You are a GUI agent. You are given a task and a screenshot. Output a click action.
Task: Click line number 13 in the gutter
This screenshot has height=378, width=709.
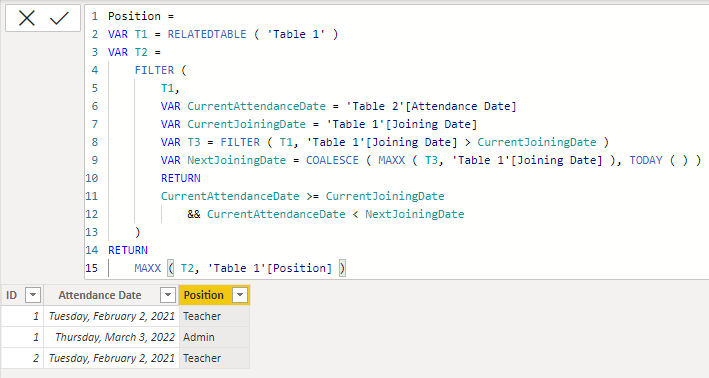tap(91, 232)
